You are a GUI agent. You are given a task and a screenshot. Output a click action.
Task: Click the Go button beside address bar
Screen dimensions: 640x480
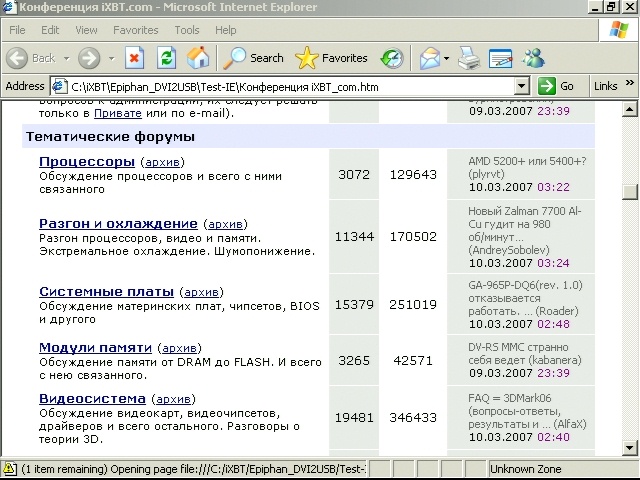[556, 86]
